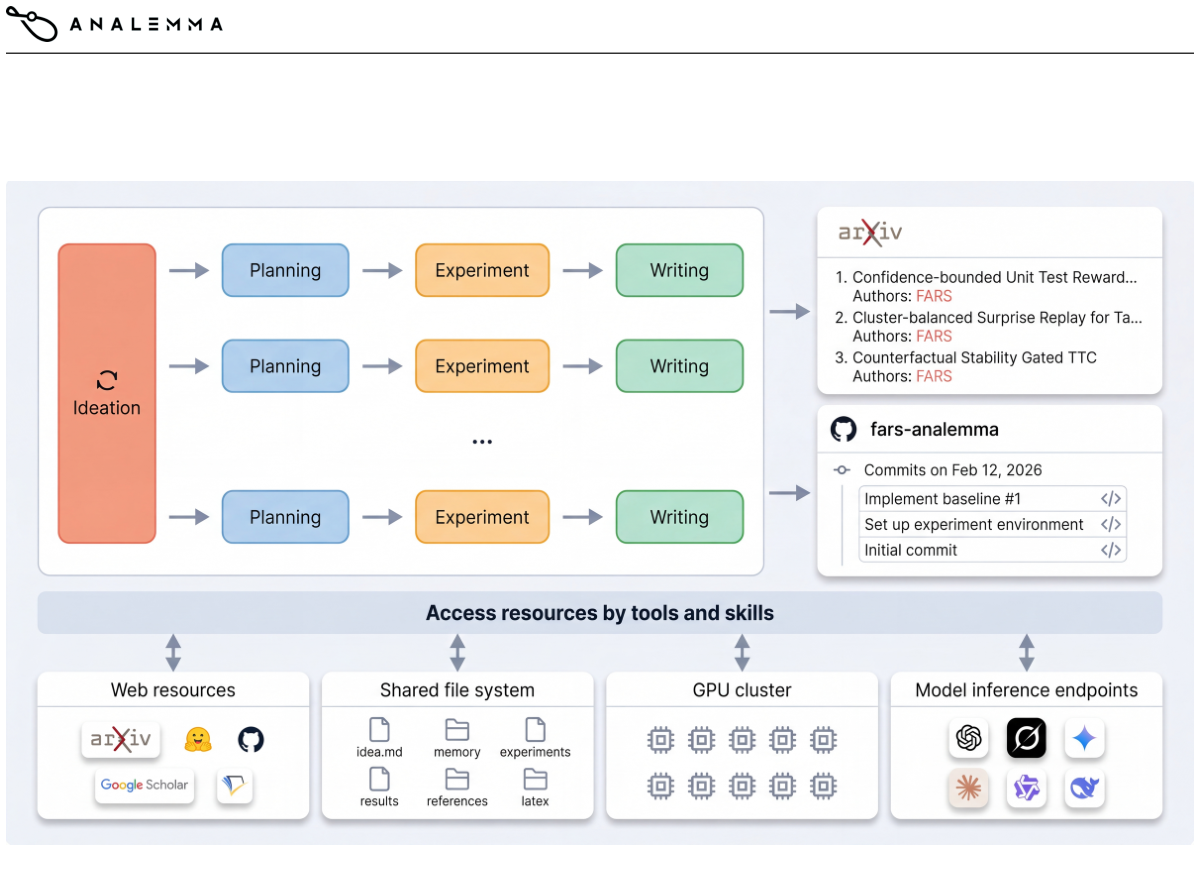Click the blue Gemini sparkle icon
The height and width of the screenshot is (879, 1200).
pyautogui.click(x=1084, y=738)
